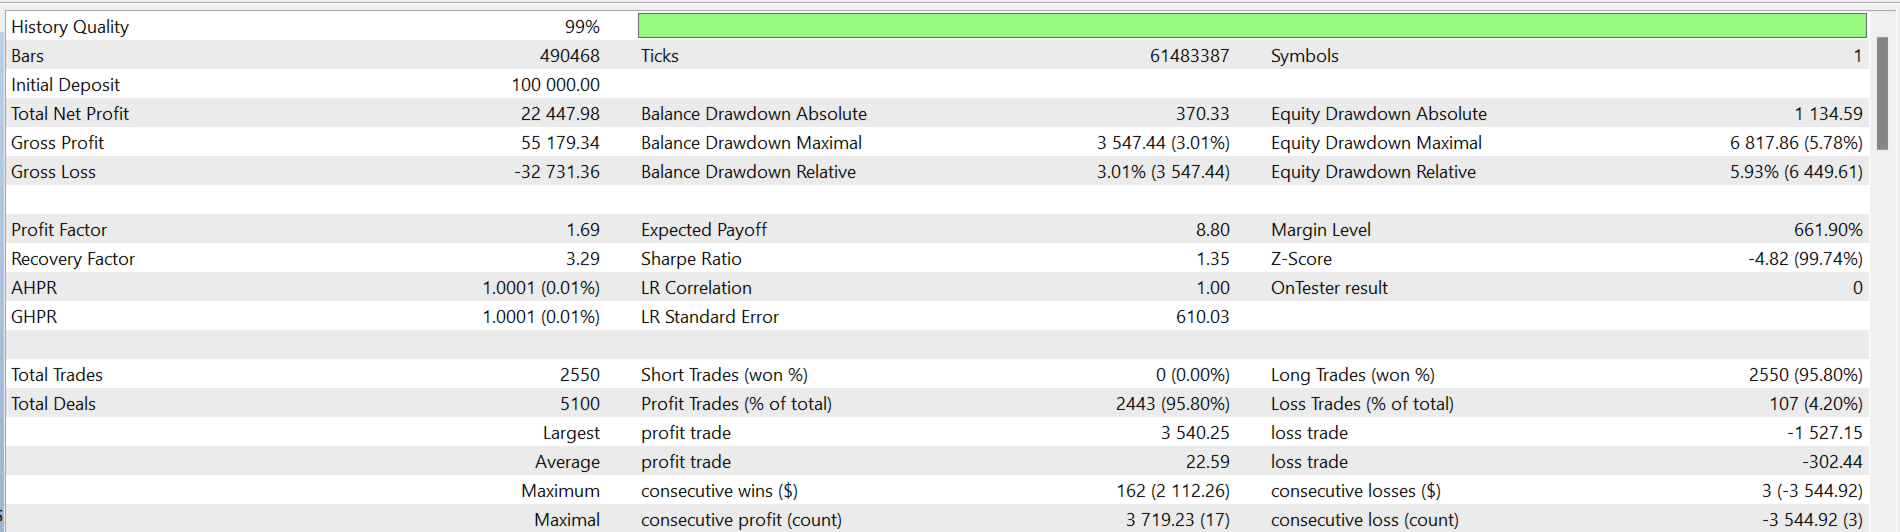Select the Total Trades value 2550
Screen dimensions: 1900x532
pos(580,375)
